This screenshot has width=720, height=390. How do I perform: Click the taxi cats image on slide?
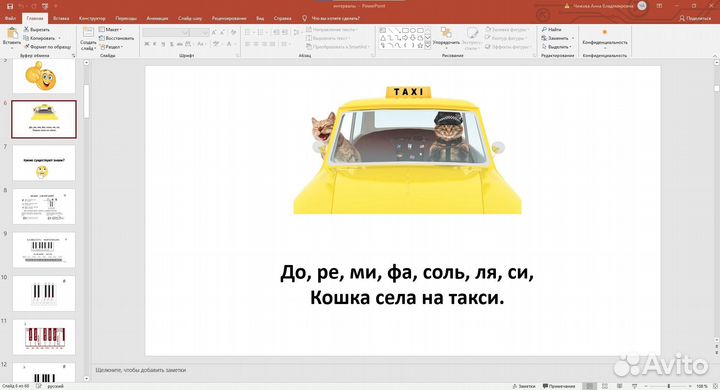click(407, 150)
